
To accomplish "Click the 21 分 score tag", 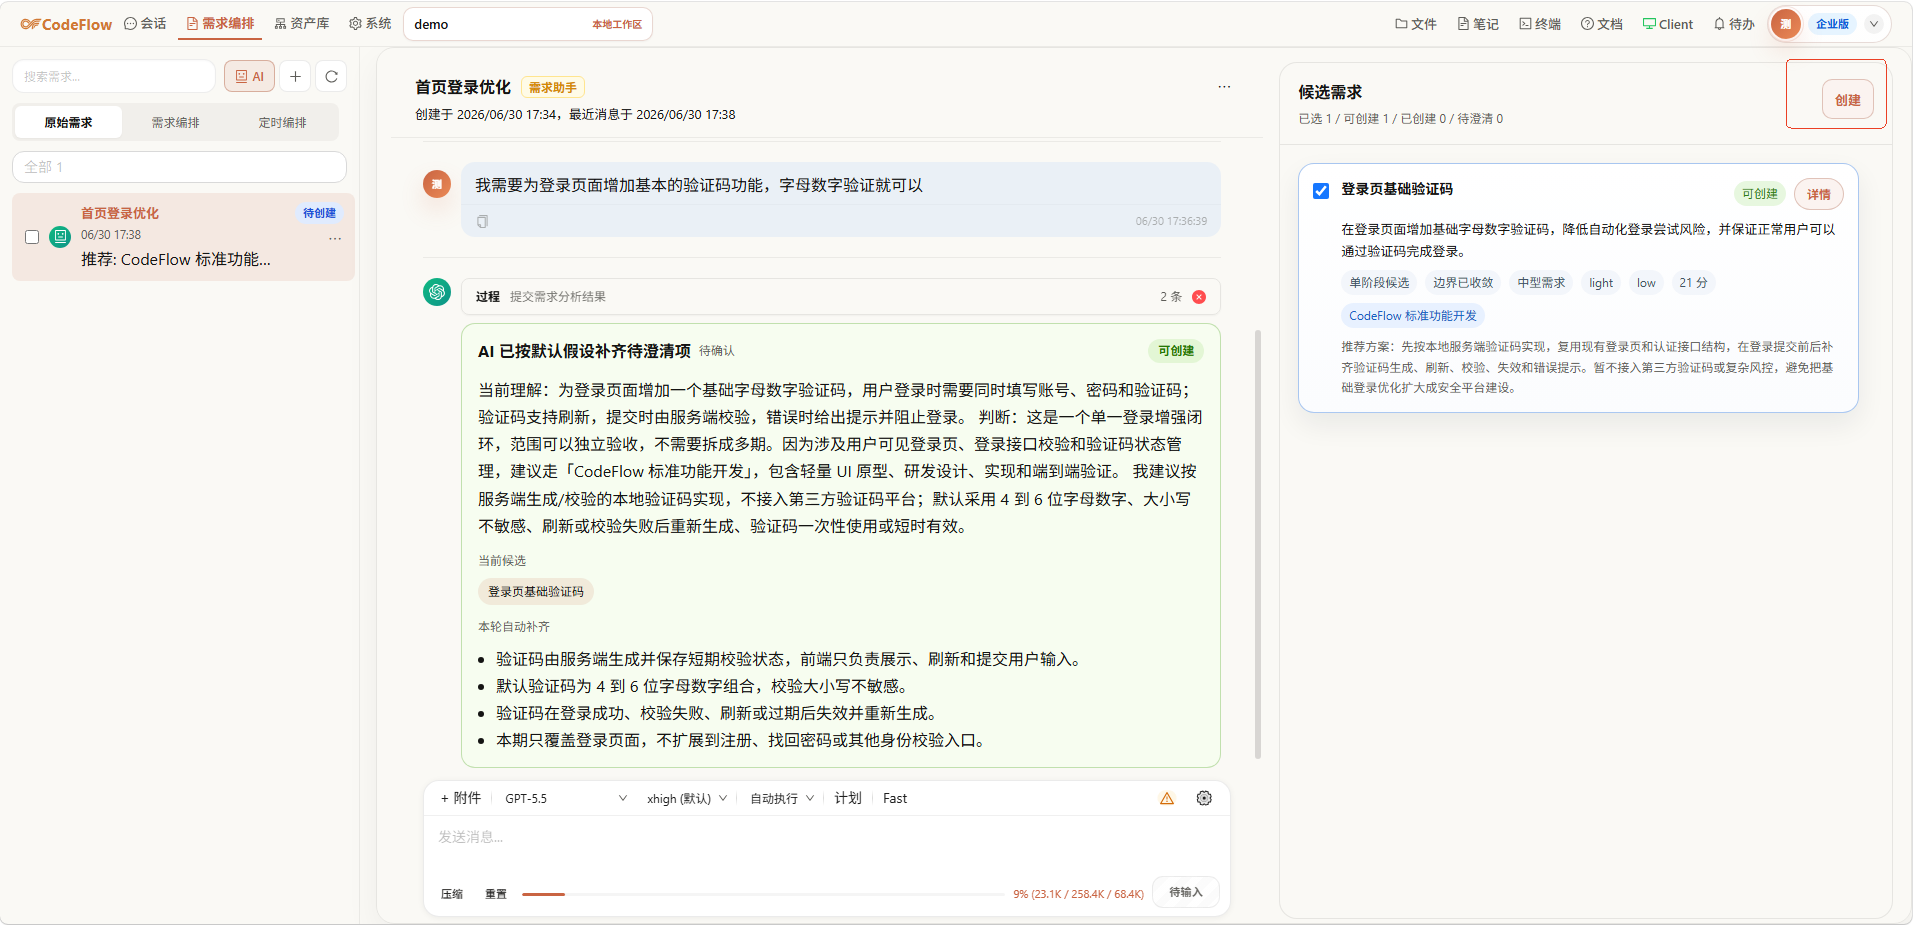I will [x=1693, y=283].
